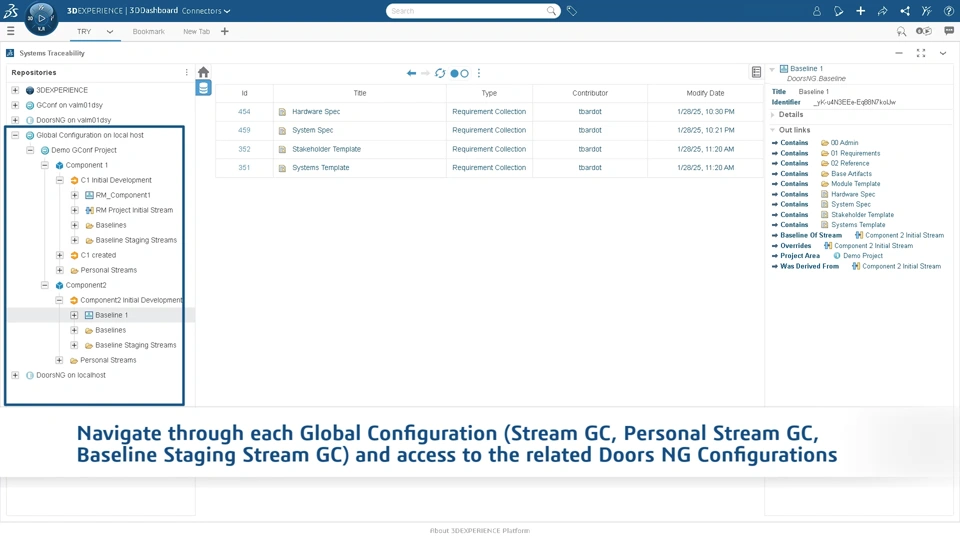Open the help question mark icon
Viewport: 960px width, 540px height.
pyautogui.click(x=948, y=11)
